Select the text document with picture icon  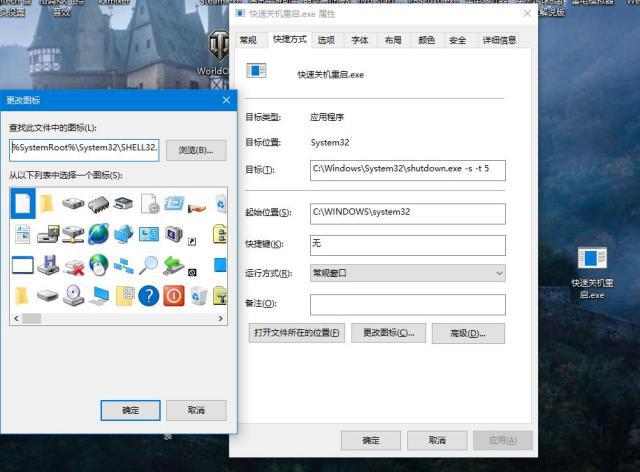23,234
